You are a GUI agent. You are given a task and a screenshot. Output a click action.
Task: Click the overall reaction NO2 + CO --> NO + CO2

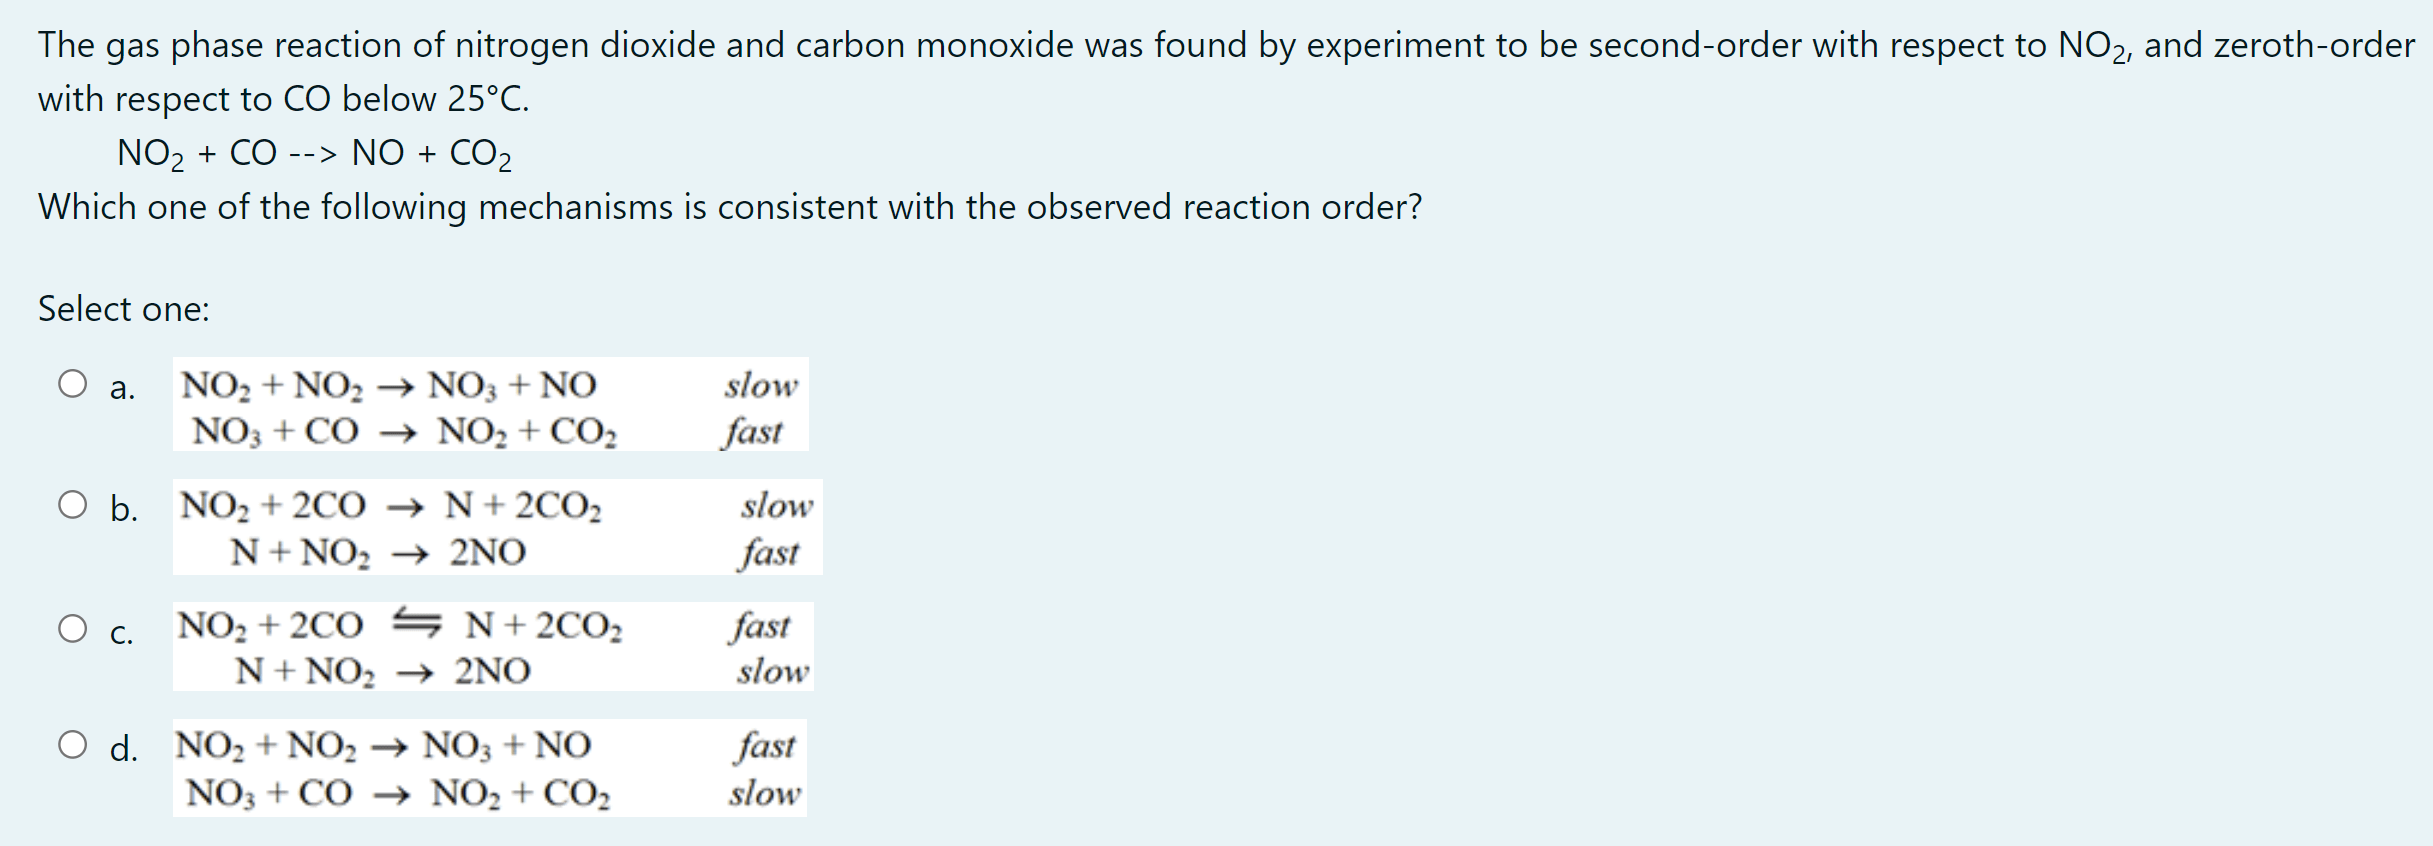click(x=314, y=153)
